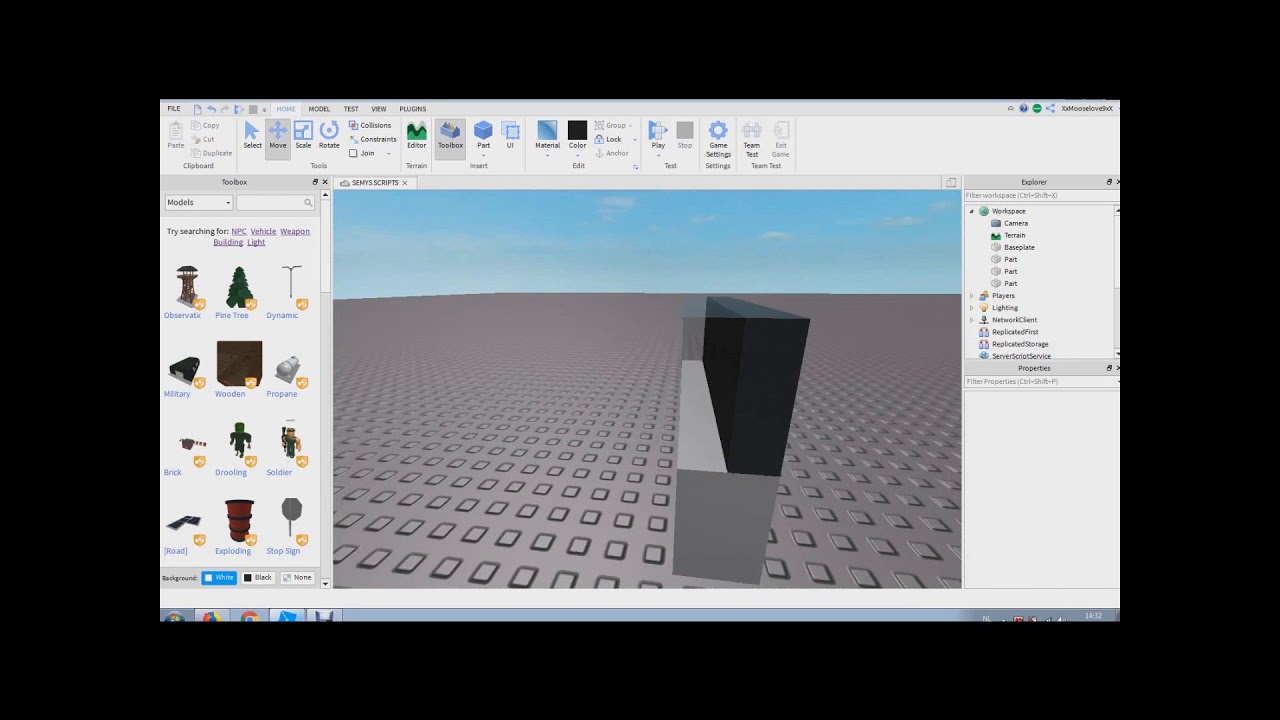1280x720 pixels.
Task: Open the Models category dropdown
Action: tap(198, 202)
